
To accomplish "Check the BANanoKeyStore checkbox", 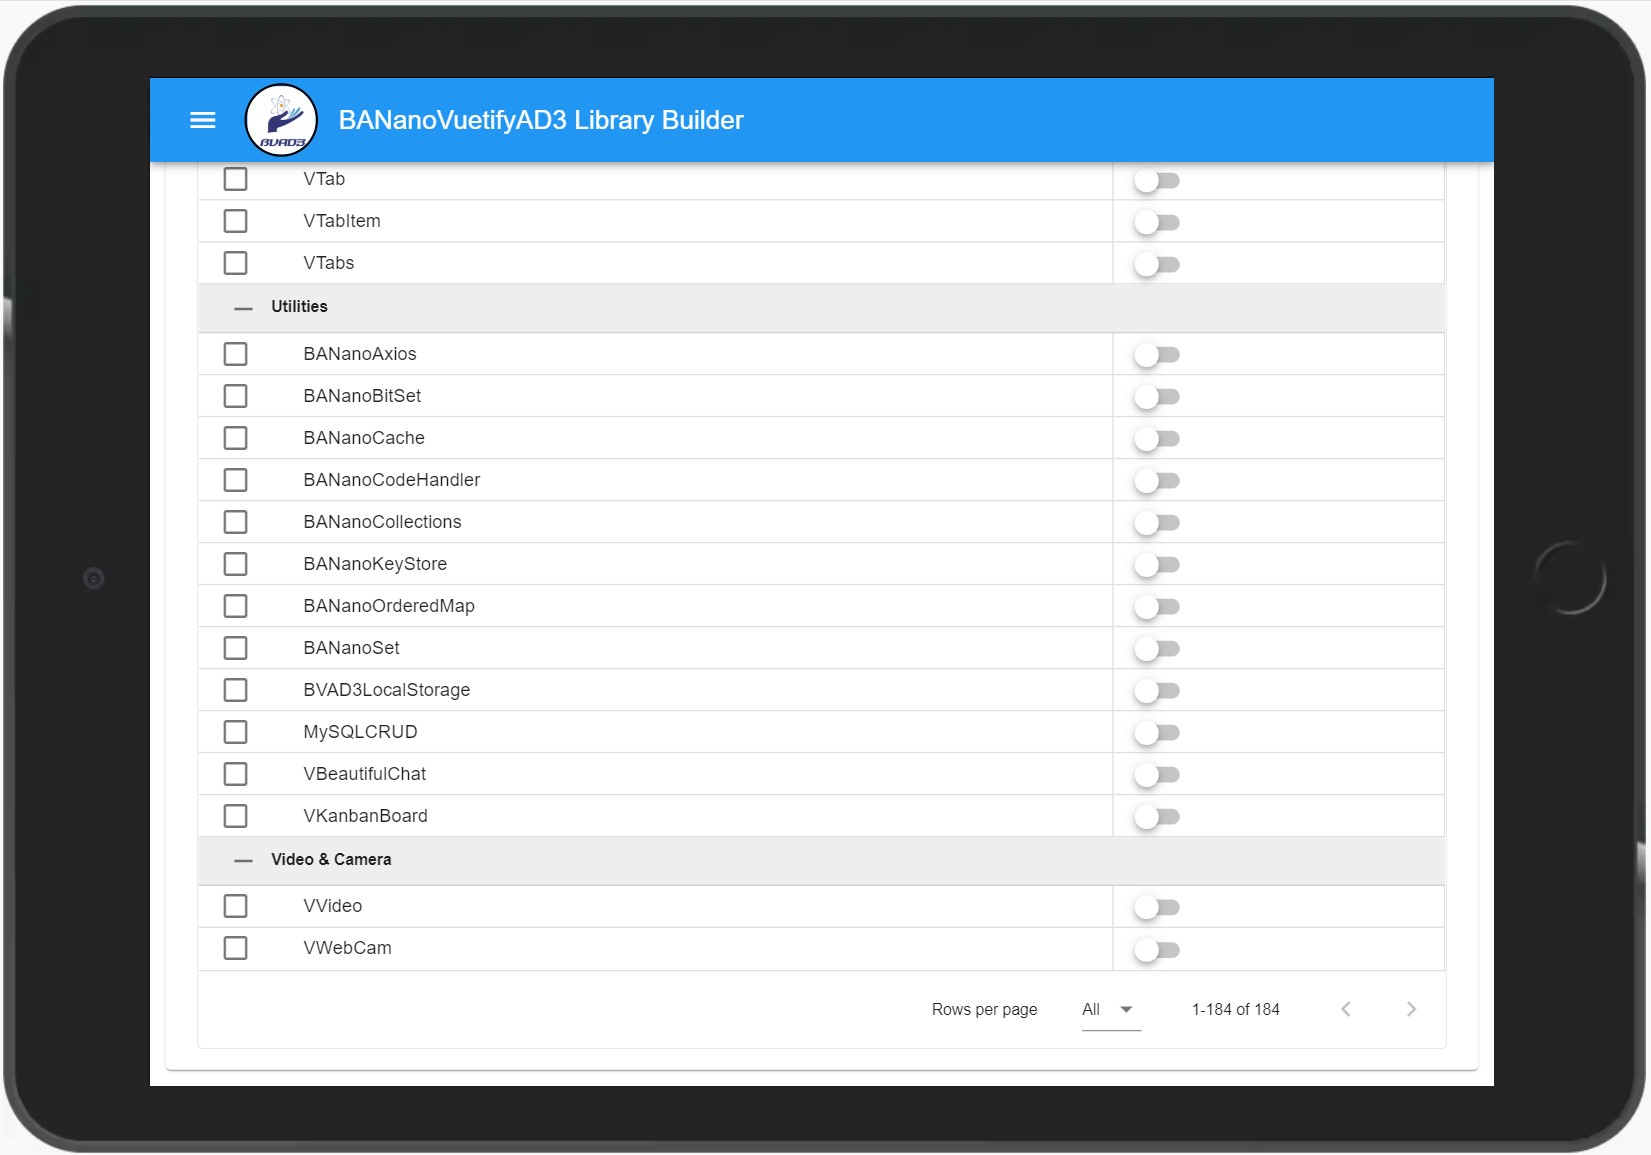I will 236,563.
